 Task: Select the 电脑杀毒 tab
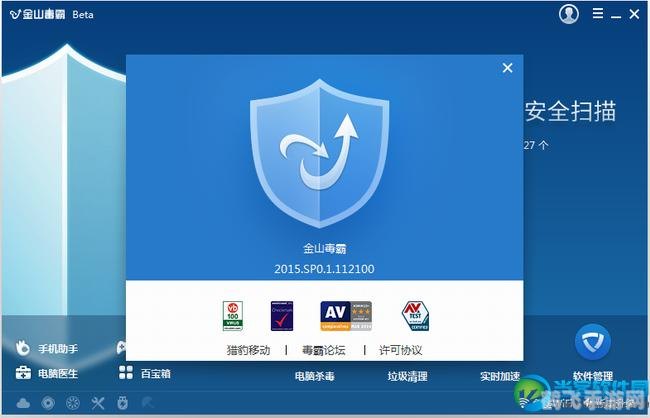pos(315,376)
